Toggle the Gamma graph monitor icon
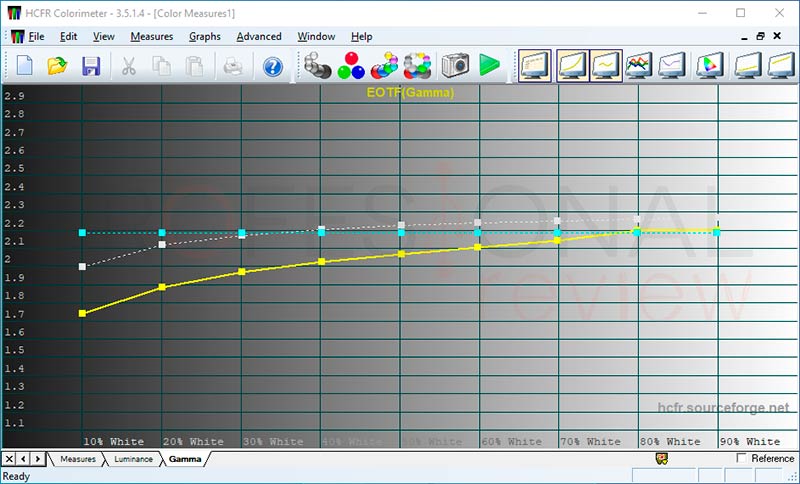The image size is (800, 484). click(x=606, y=65)
